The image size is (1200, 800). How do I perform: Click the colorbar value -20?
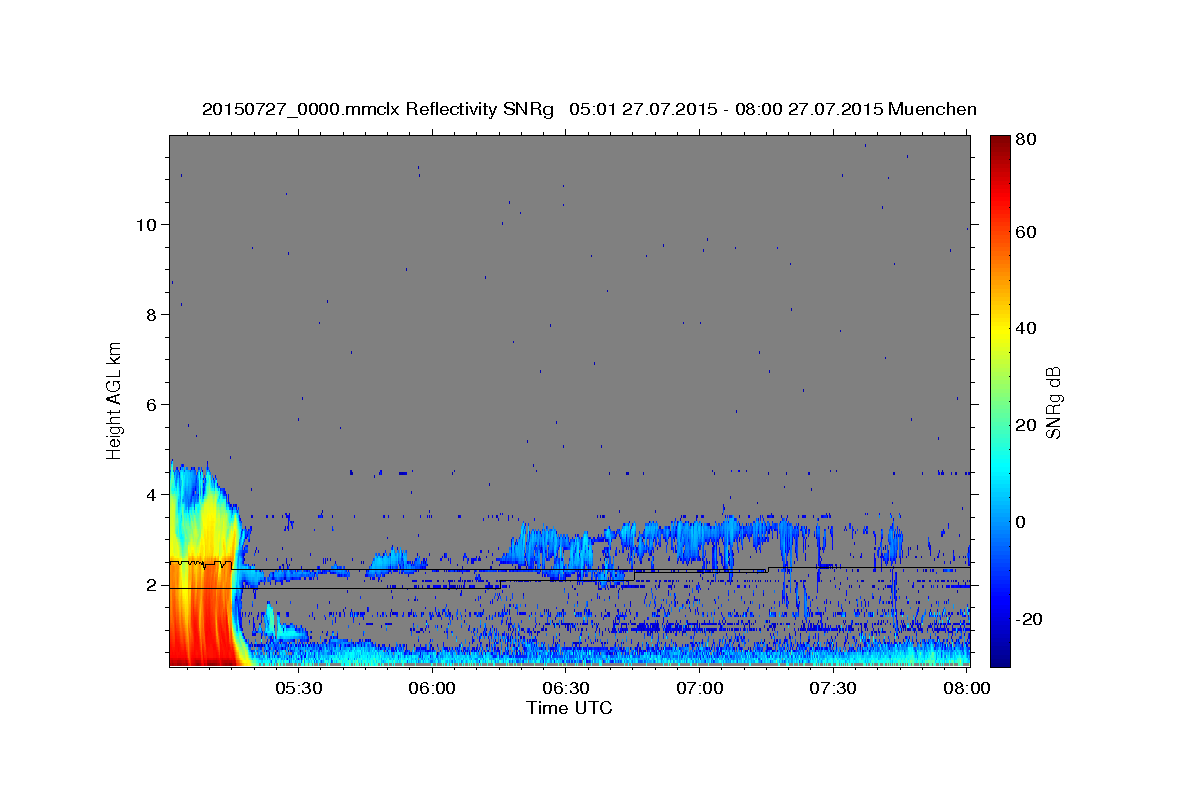[x=1030, y=619]
